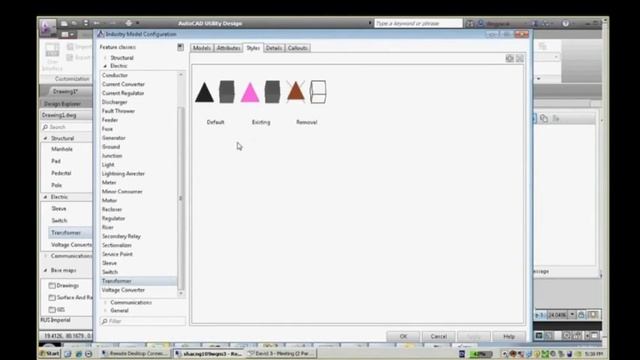Click the Filter input field

[x=143, y=321]
